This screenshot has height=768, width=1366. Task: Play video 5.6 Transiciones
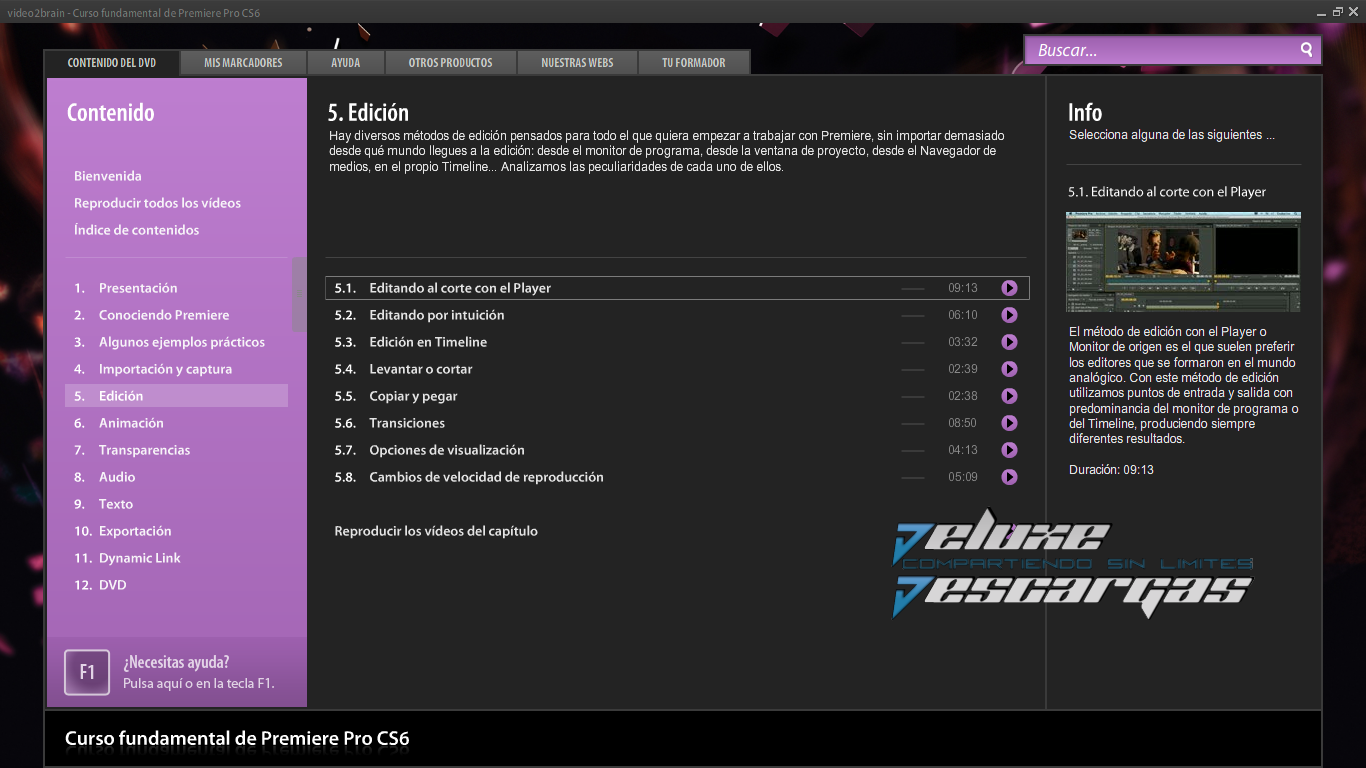click(1009, 423)
